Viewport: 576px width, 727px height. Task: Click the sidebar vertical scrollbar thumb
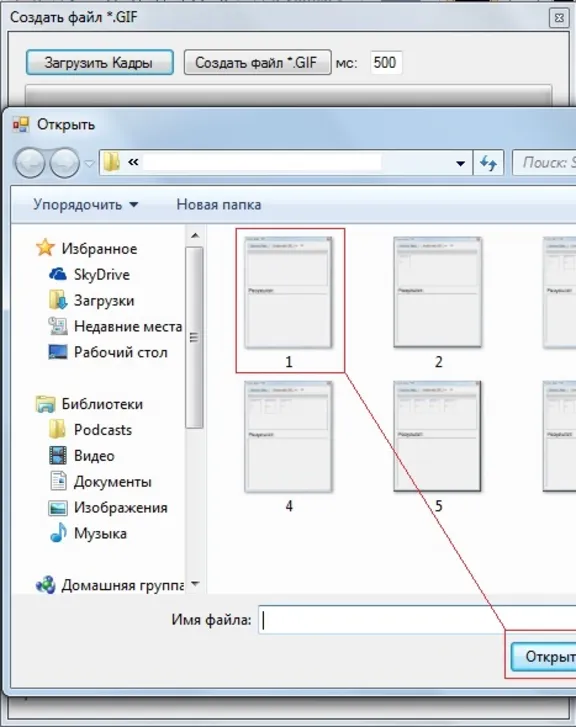pyautogui.click(x=194, y=338)
